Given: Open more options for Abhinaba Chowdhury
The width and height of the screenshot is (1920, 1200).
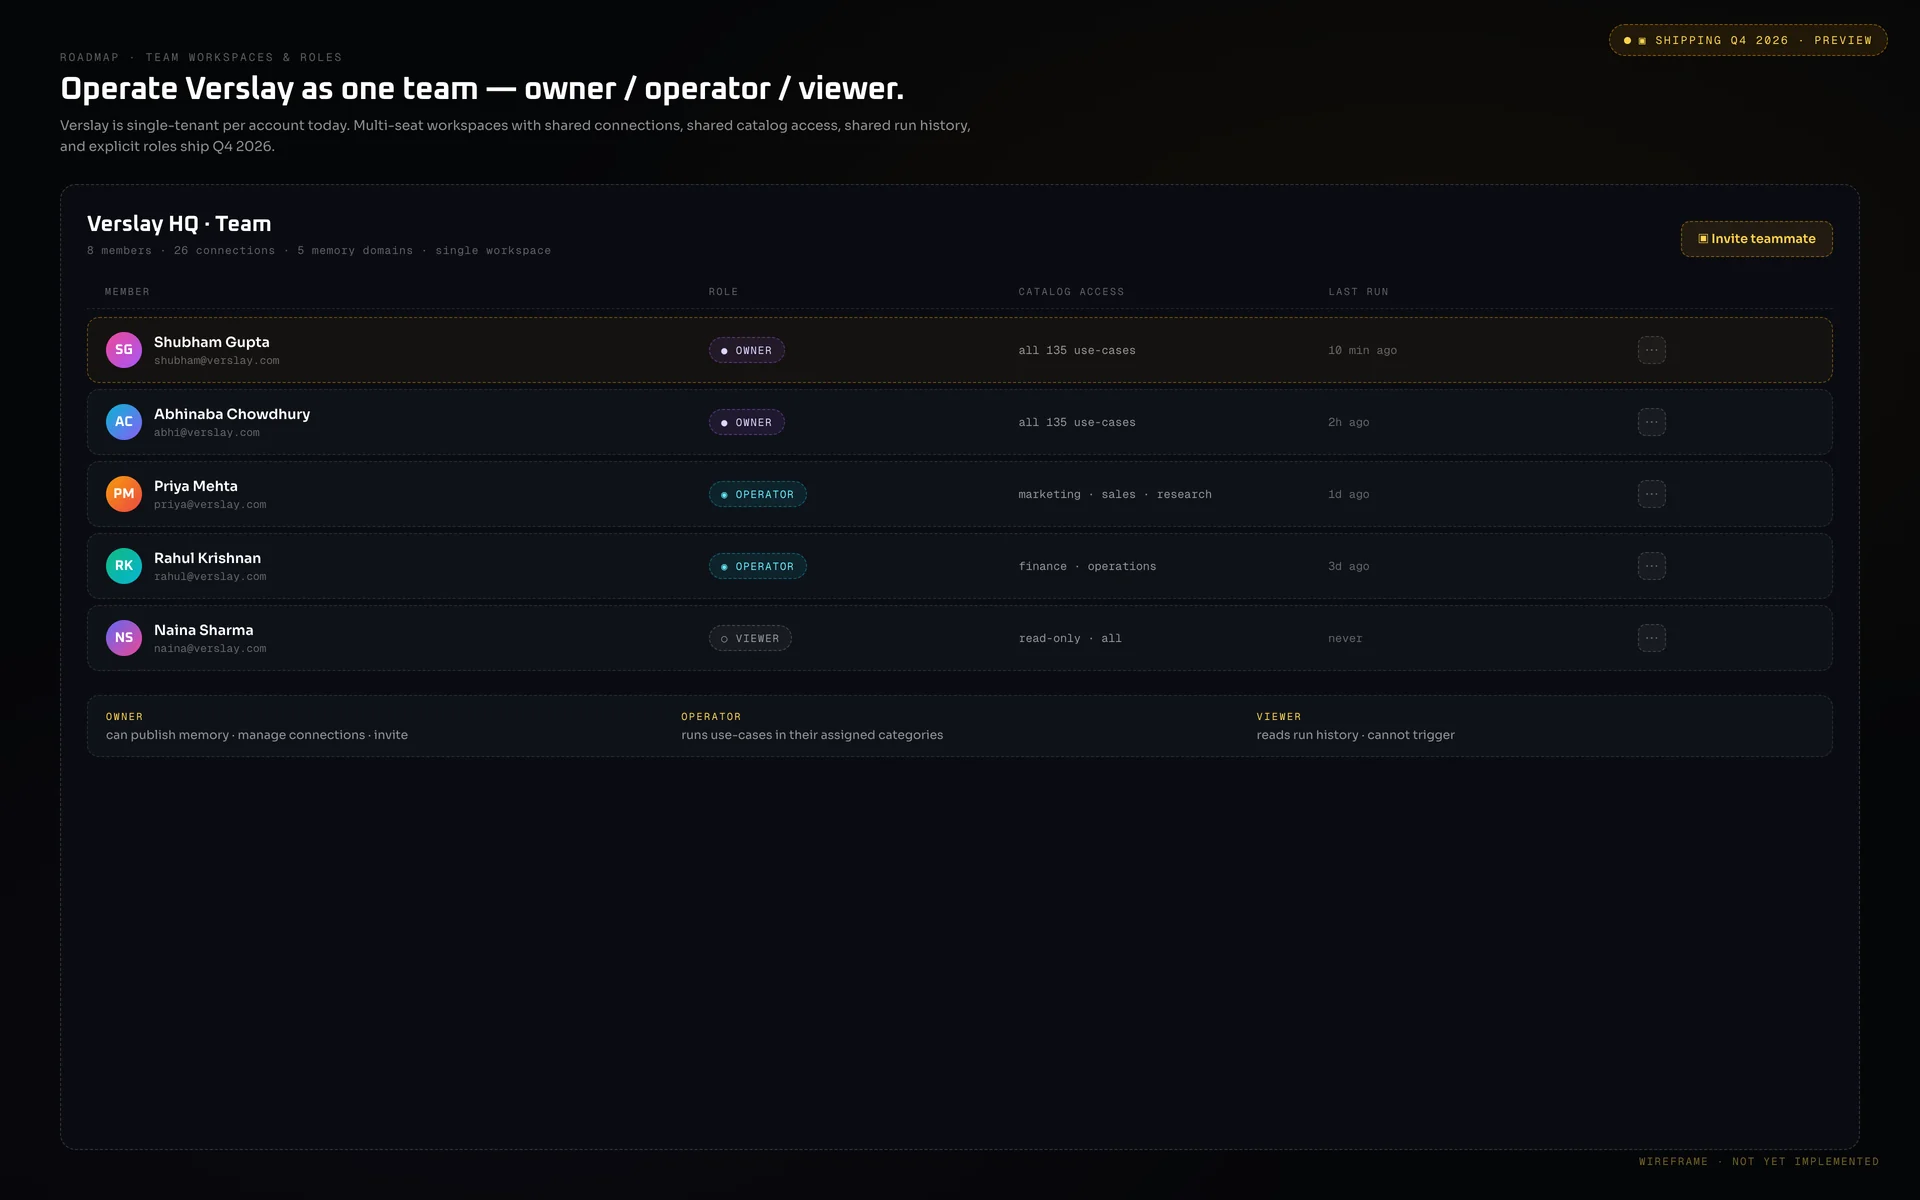Looking at the screenshot, I should click(x=1651, y=422).
